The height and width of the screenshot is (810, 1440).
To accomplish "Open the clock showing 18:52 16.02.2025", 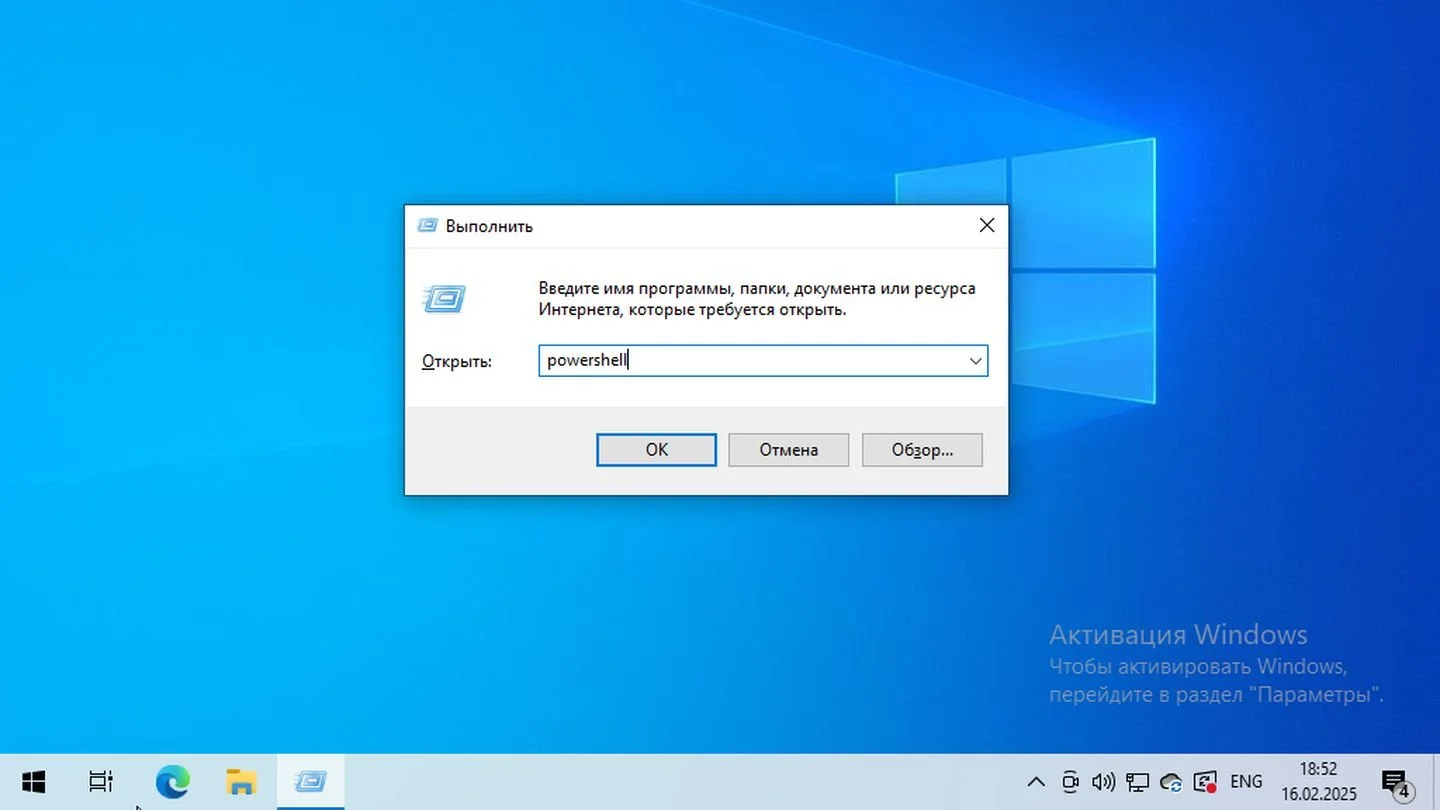I will (x=1318, y=782).
